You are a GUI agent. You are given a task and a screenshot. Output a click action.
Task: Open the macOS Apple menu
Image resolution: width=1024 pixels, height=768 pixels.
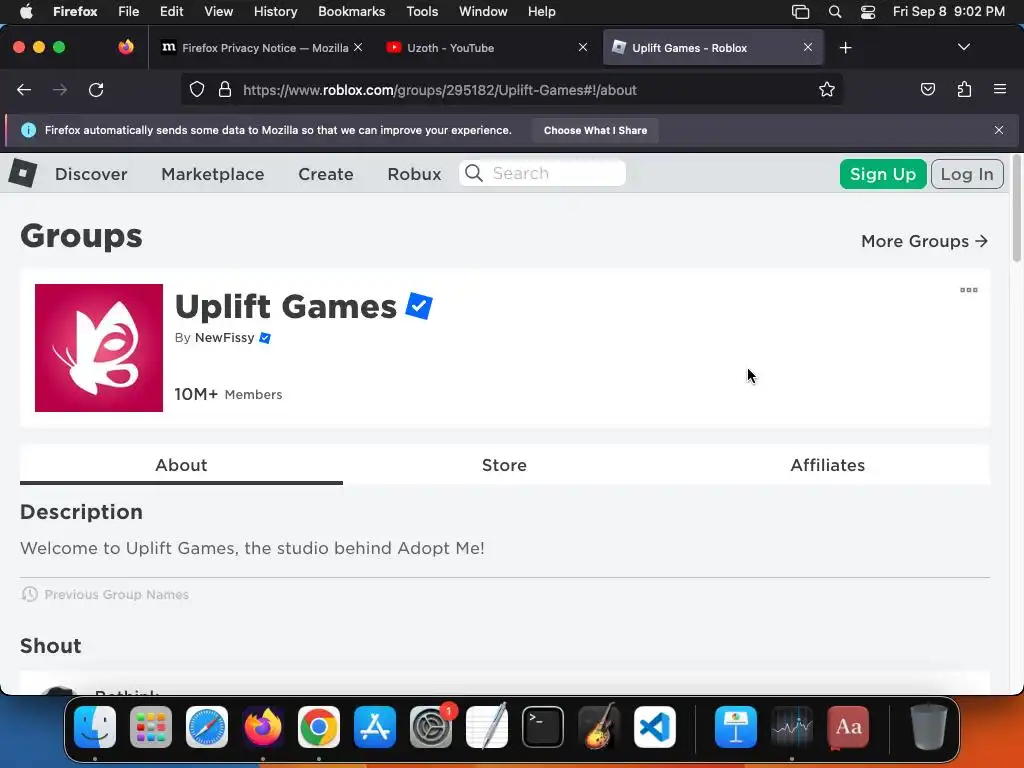click(x=25, y=11)
